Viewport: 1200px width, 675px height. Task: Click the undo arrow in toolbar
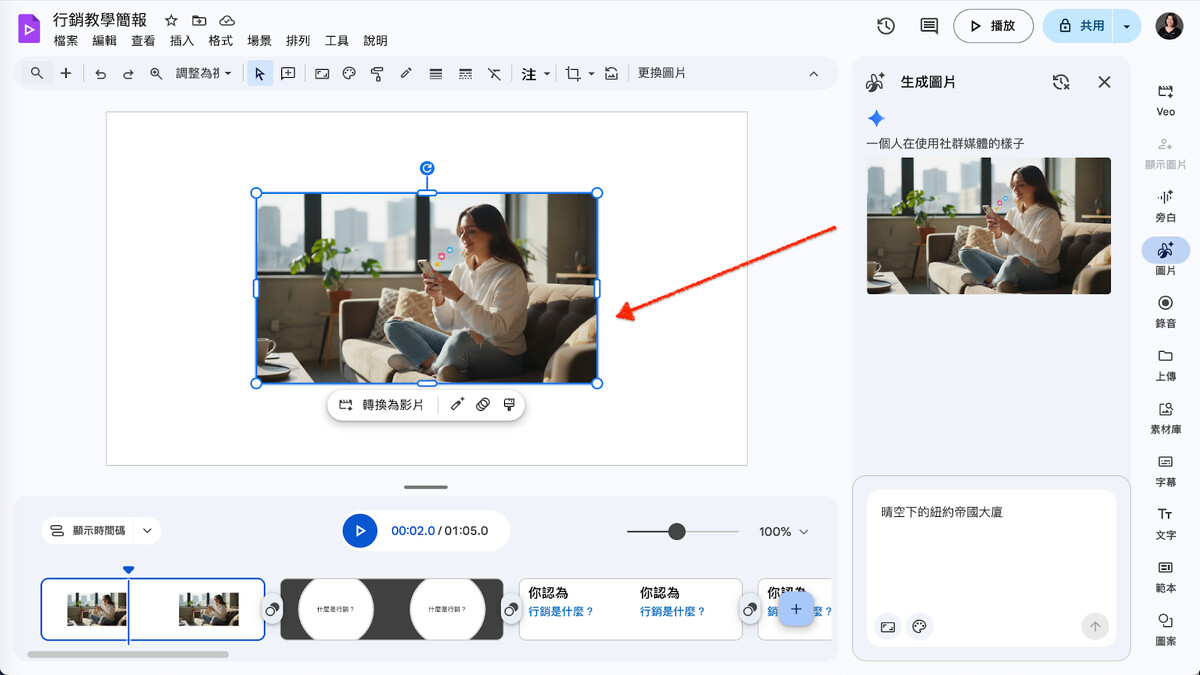[100, 74]
